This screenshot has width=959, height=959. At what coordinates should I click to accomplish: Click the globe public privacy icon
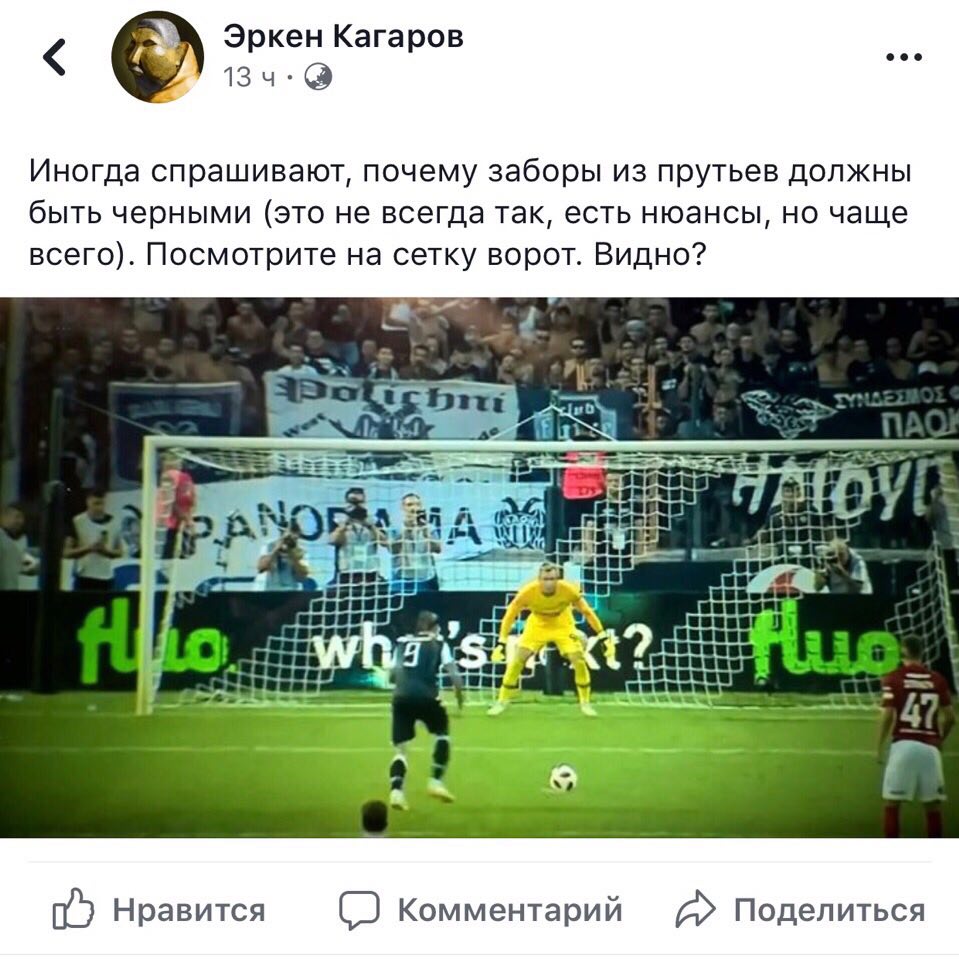click(318, 77)
